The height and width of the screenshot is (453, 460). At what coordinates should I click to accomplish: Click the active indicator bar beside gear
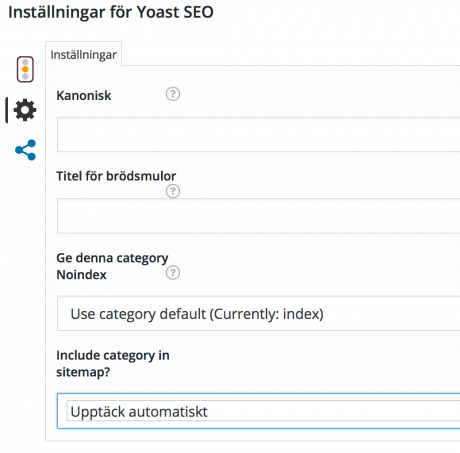[x=6, y=110]
